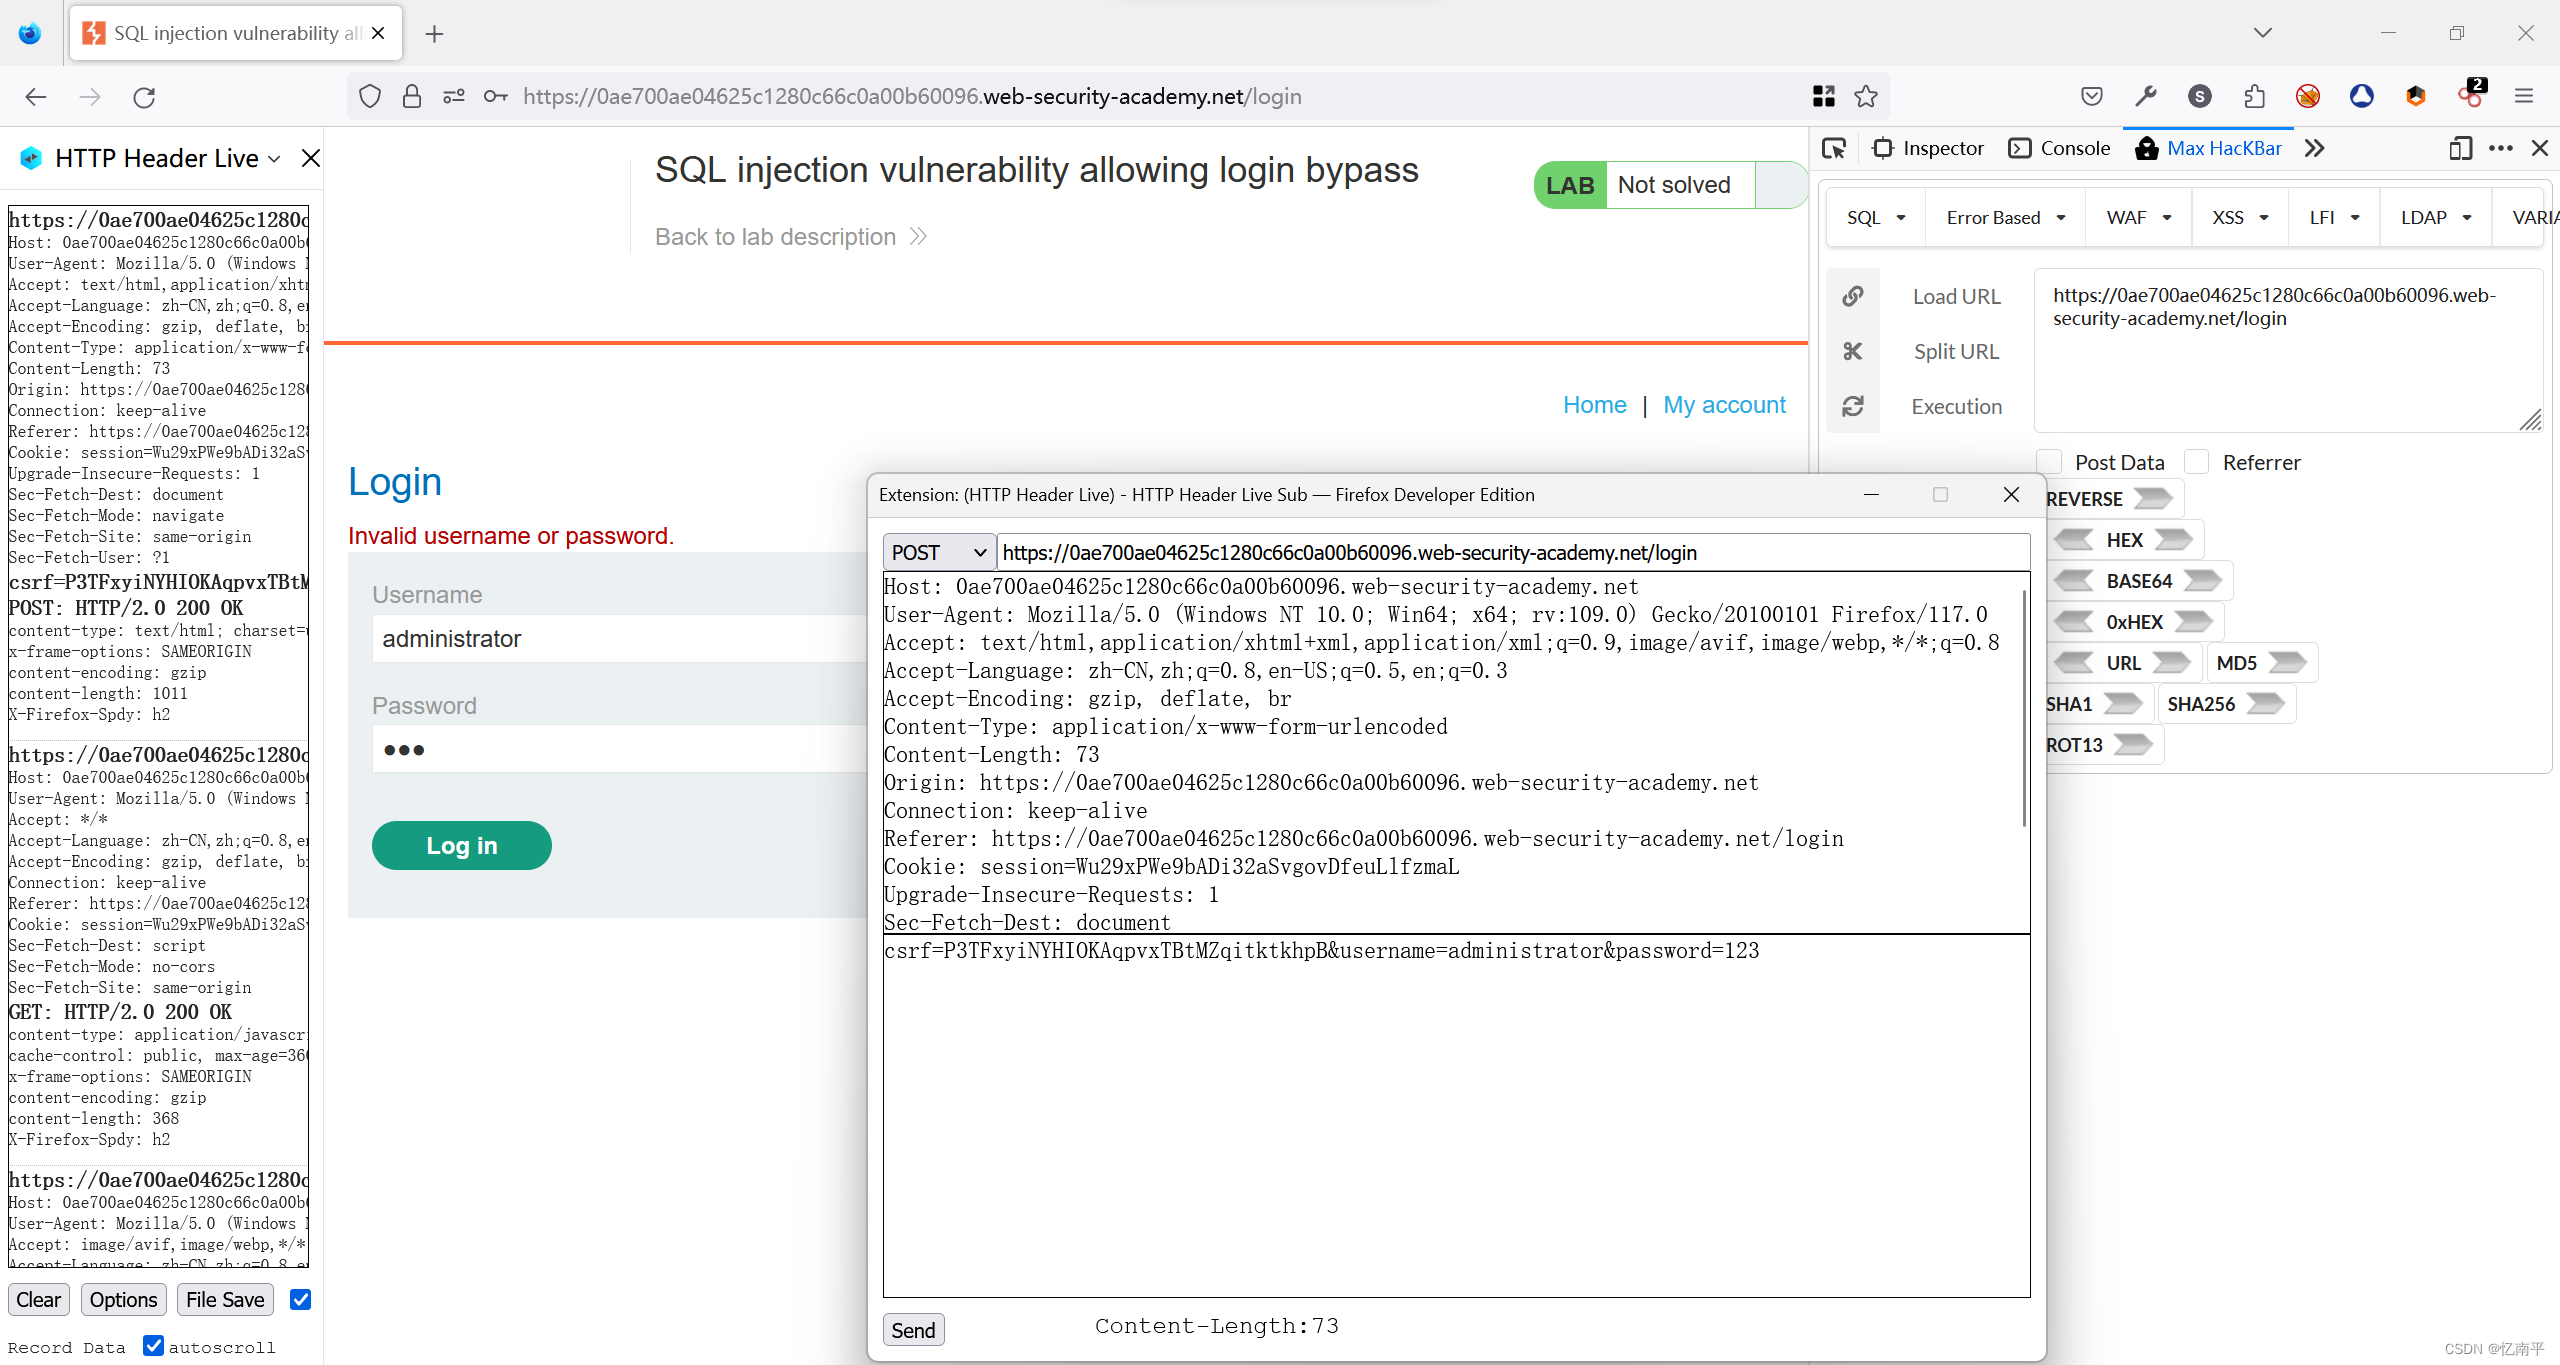Click the browser address bar URL

click(912, 96)
